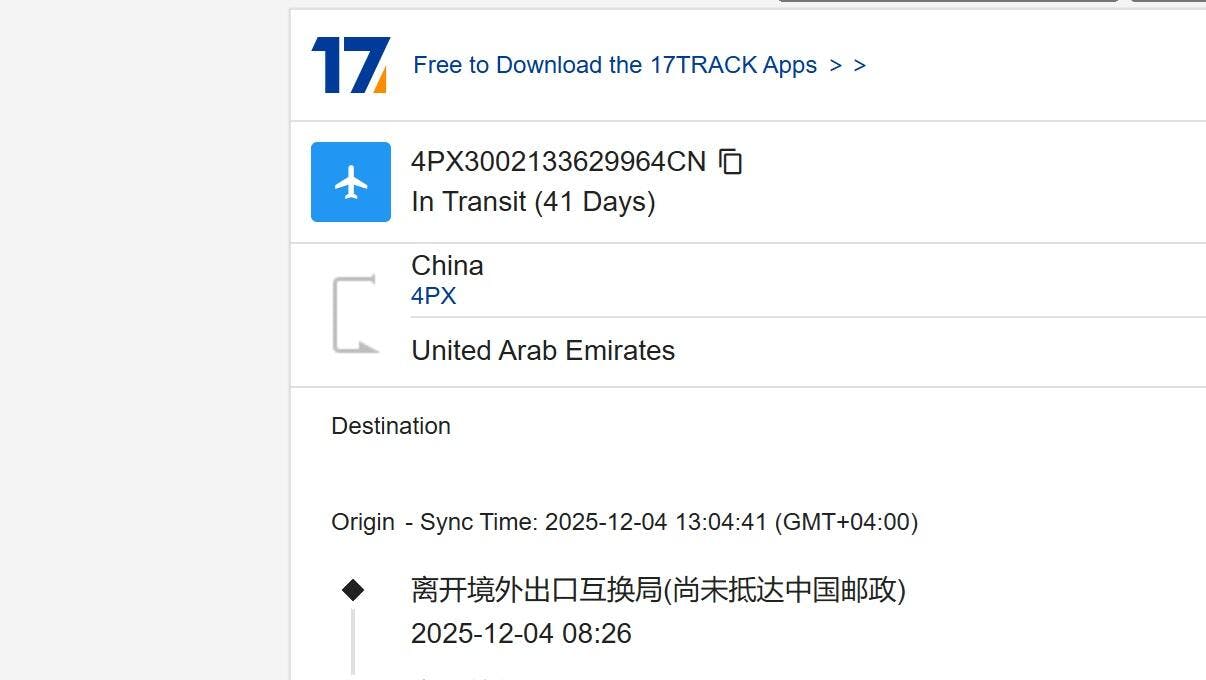Click the gray route arrow icon
The image size is (1206, 680).
click(354, 314)
